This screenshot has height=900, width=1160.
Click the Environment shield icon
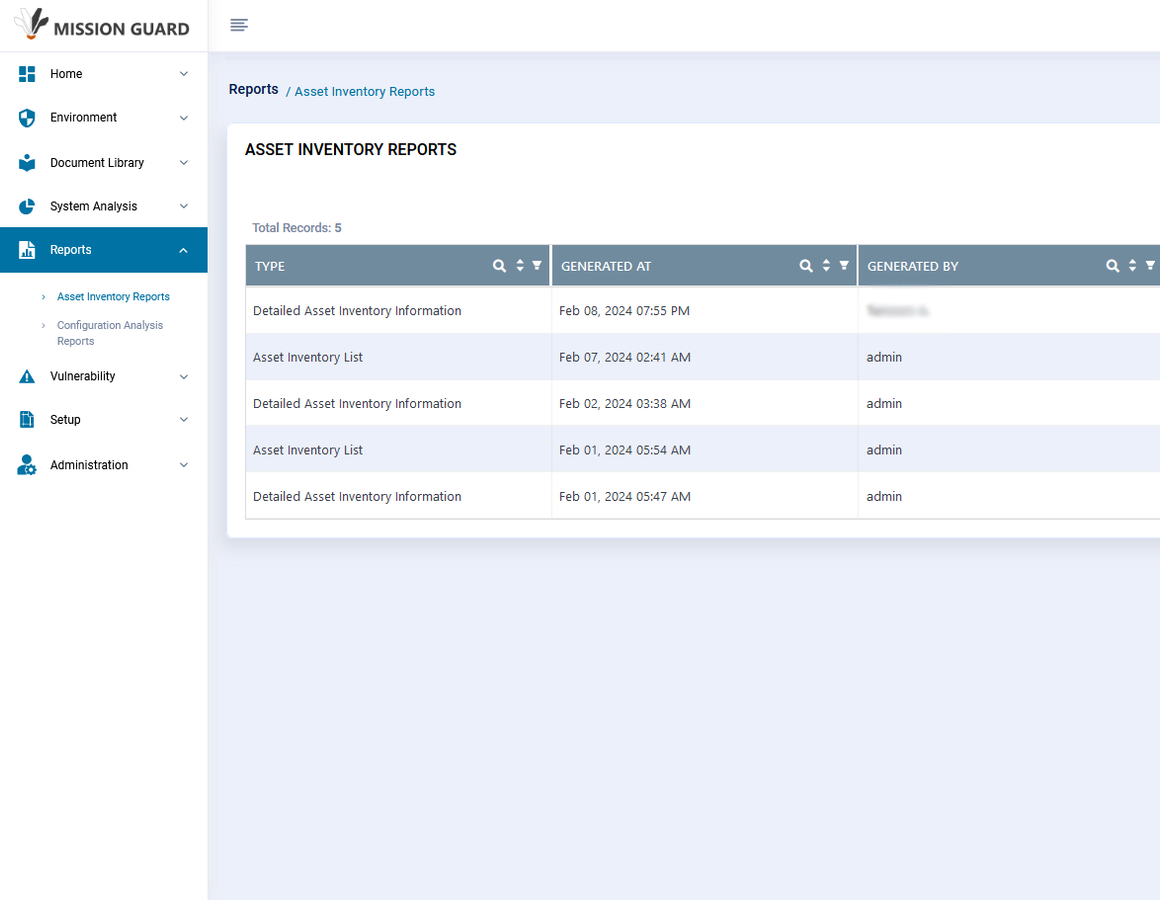click(x=27, y=118)
